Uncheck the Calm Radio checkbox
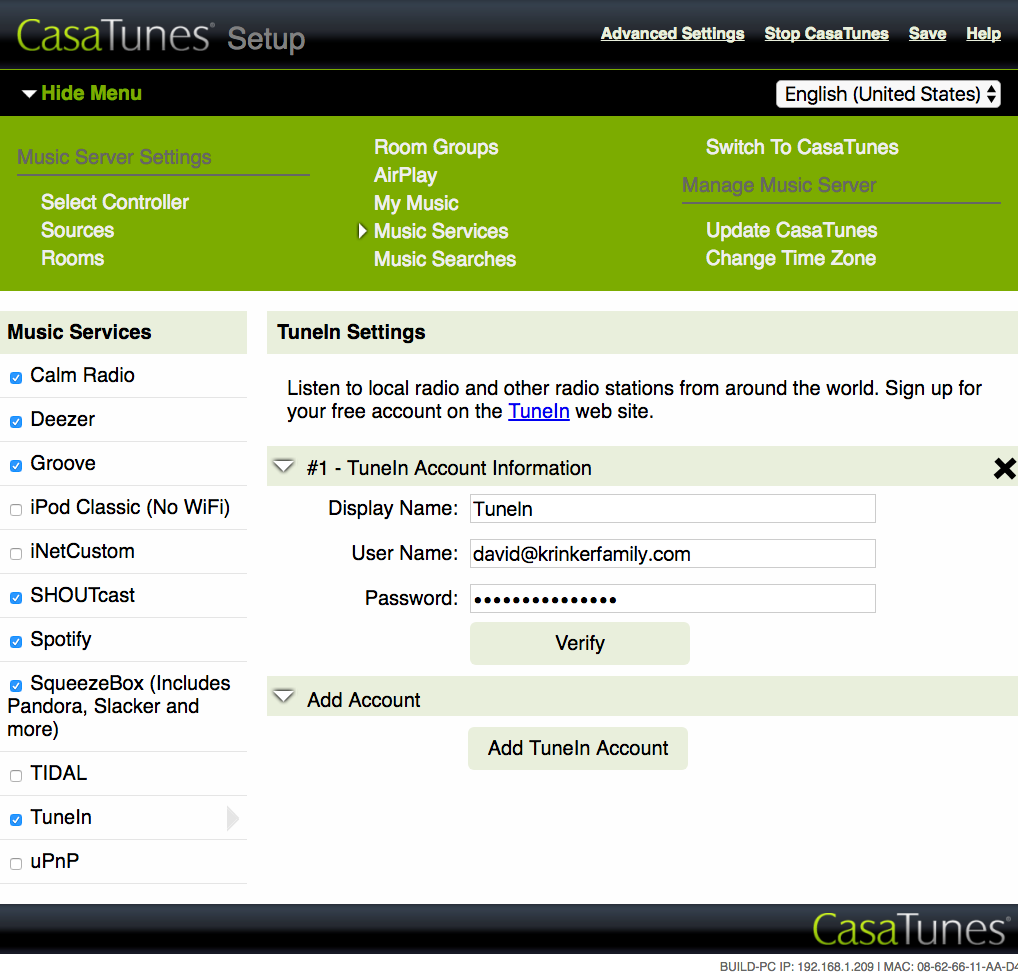The image size is (1018, 976). (x=16, y=377)
